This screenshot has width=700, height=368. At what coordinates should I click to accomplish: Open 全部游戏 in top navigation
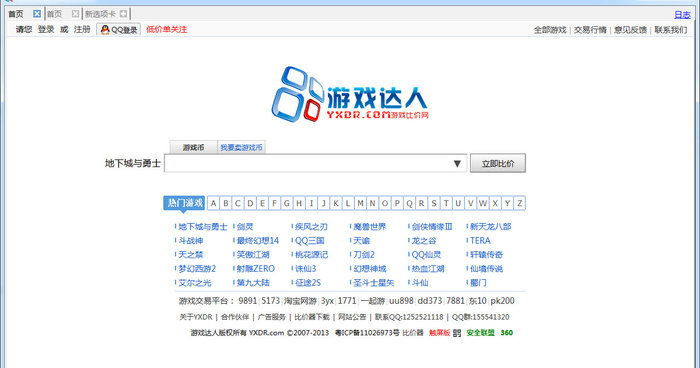point(550,30)
